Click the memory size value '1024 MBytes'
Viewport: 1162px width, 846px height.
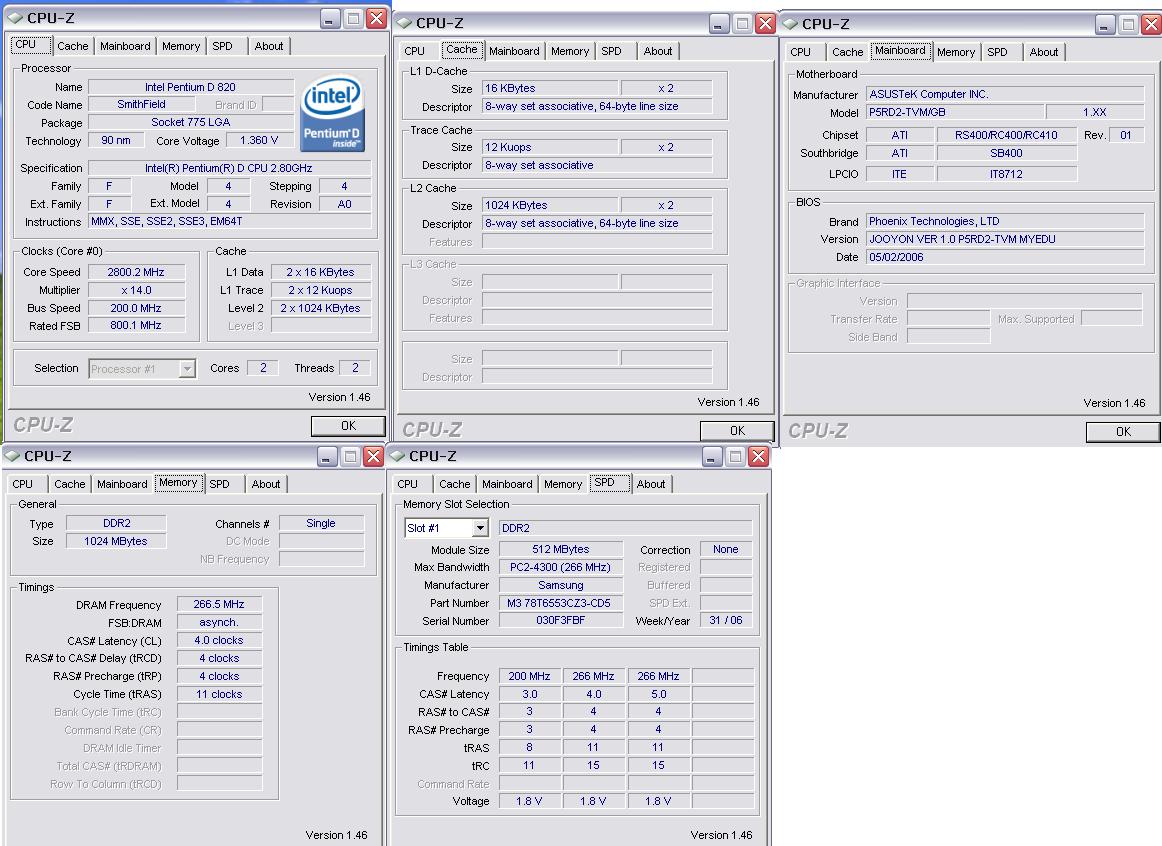[x=116, y=541]
